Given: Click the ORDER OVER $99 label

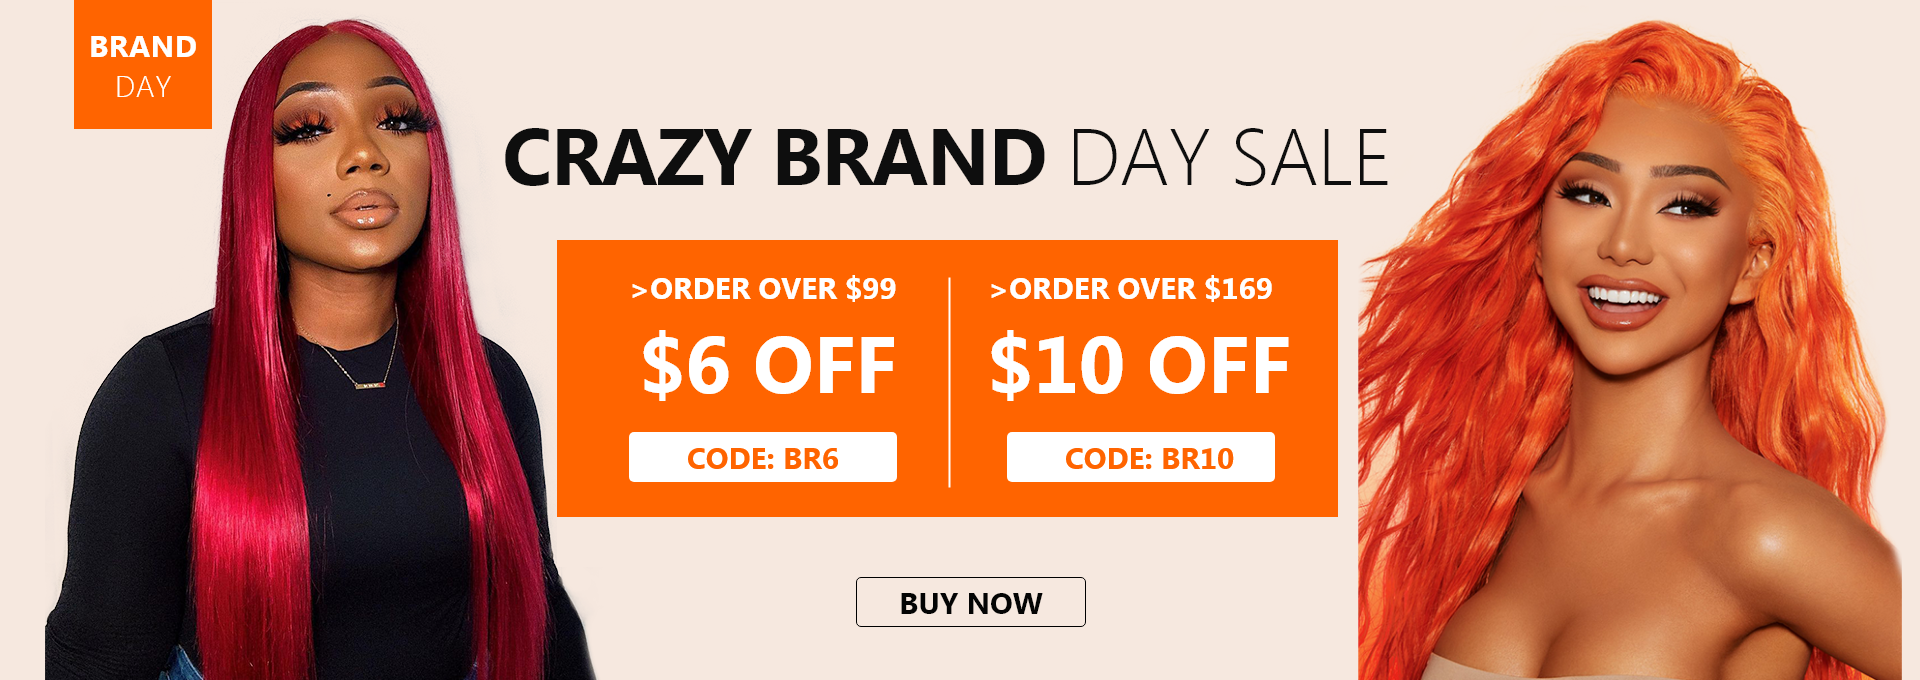Looking at the screenshot, I should point(773,289).
